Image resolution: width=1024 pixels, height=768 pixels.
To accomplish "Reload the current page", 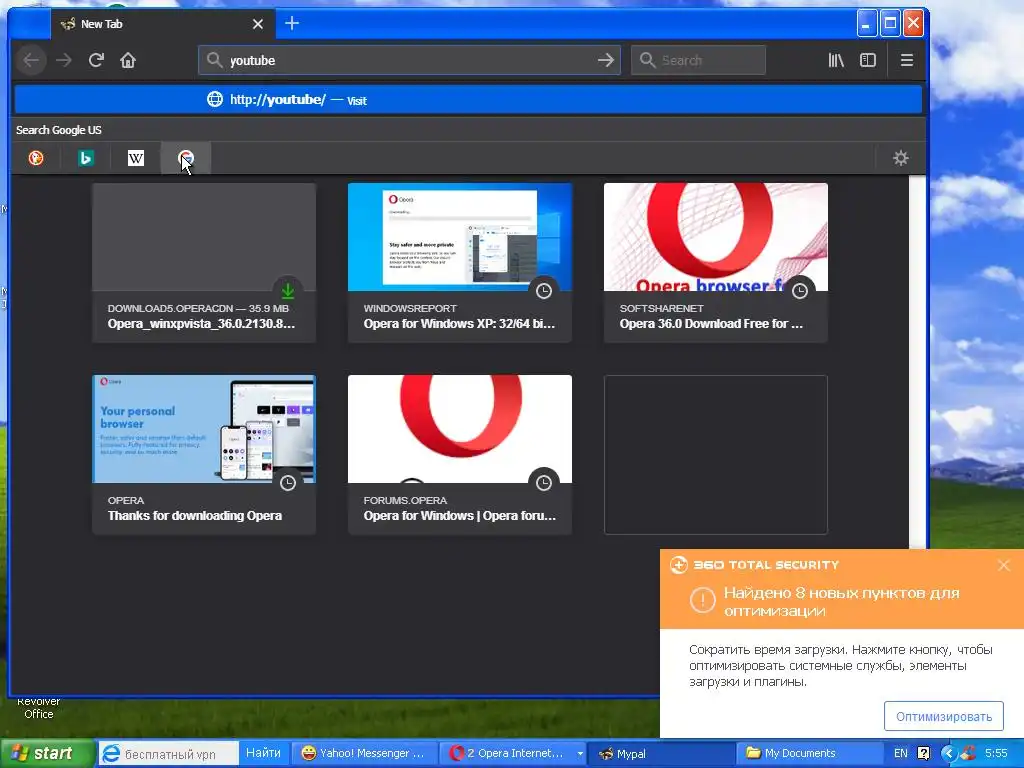I will click(x=96, y=60).
